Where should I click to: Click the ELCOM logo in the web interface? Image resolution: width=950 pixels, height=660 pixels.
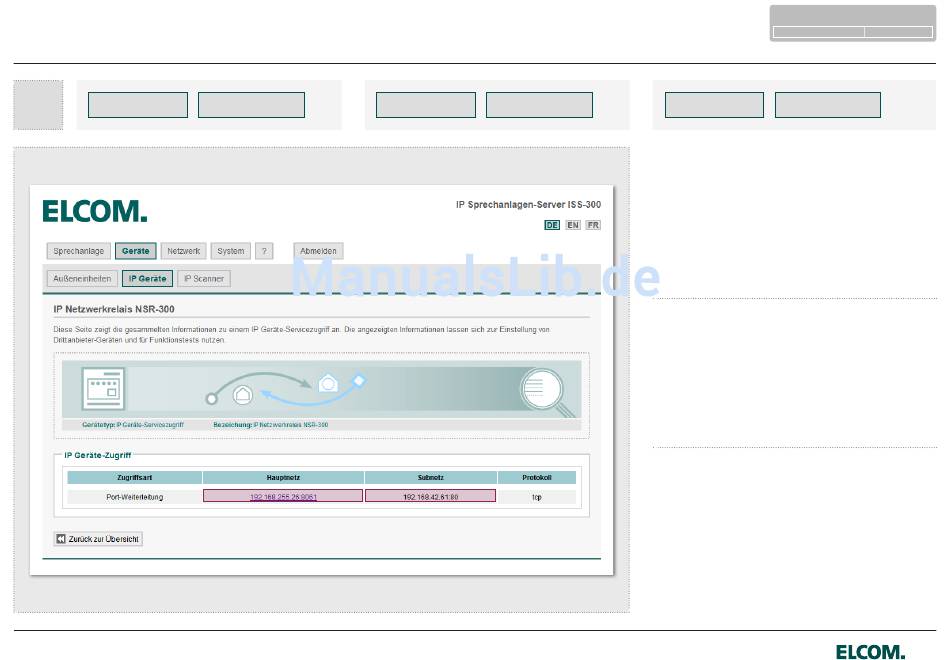[x=95, y=212]
